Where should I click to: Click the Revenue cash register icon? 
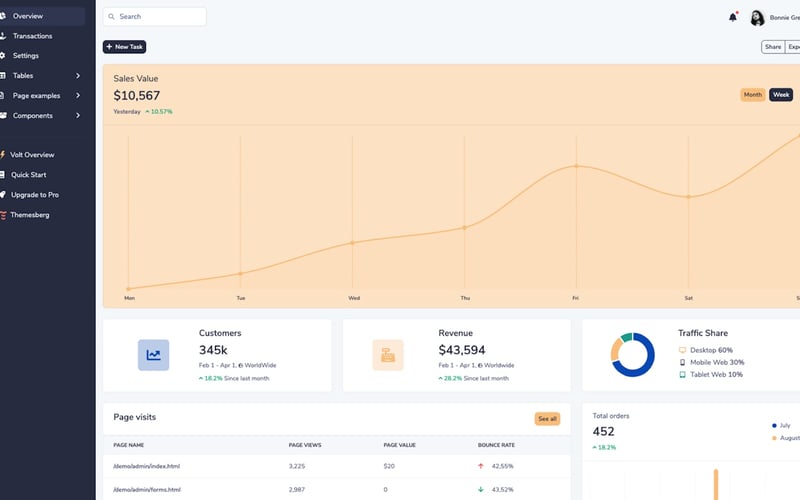[388, 355]
